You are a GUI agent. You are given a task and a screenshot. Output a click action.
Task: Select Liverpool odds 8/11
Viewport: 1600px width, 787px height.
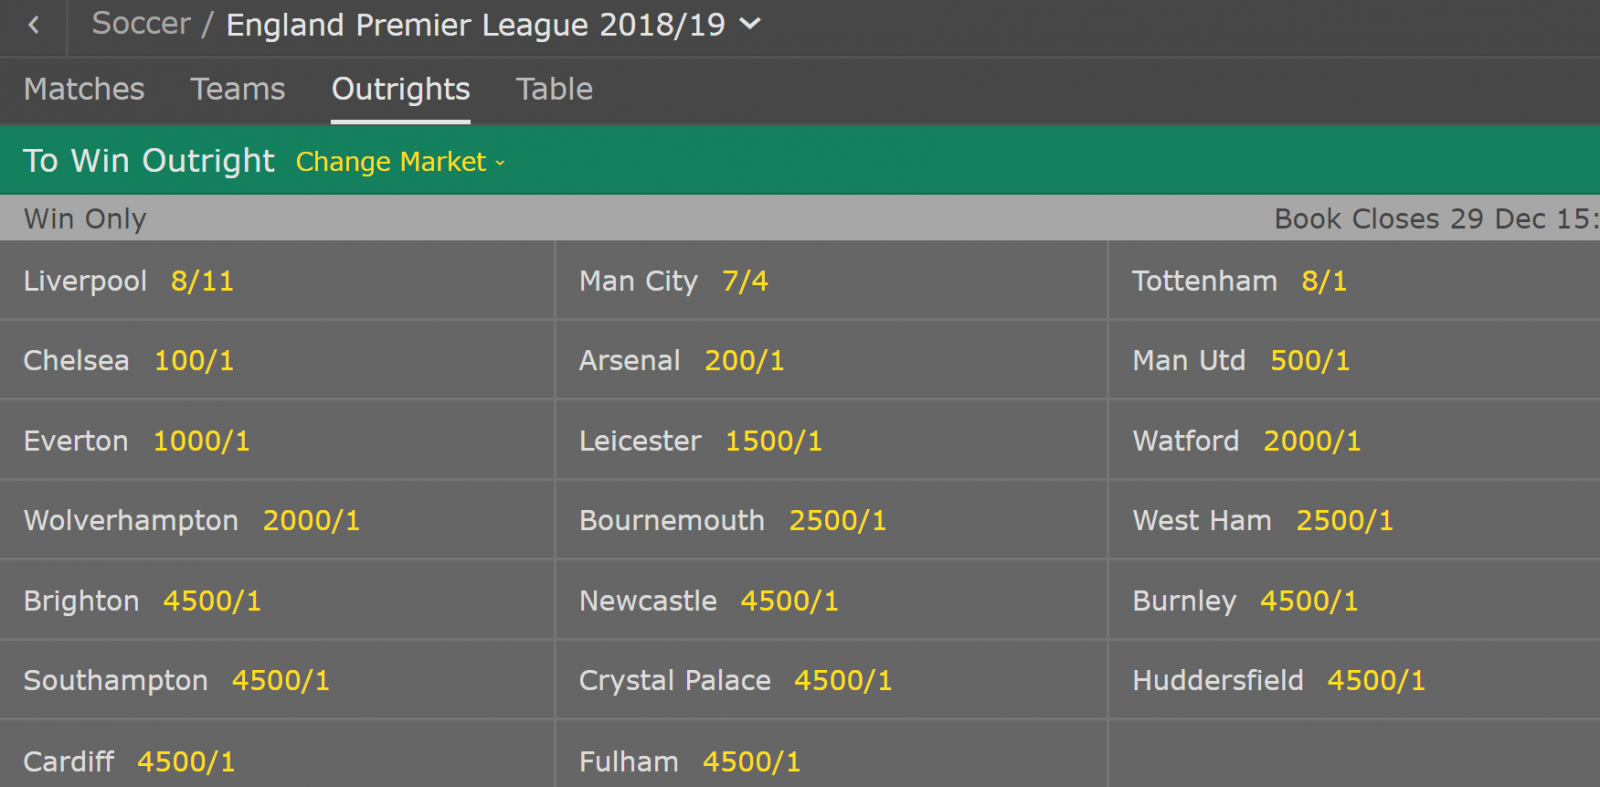pos(202,281)
